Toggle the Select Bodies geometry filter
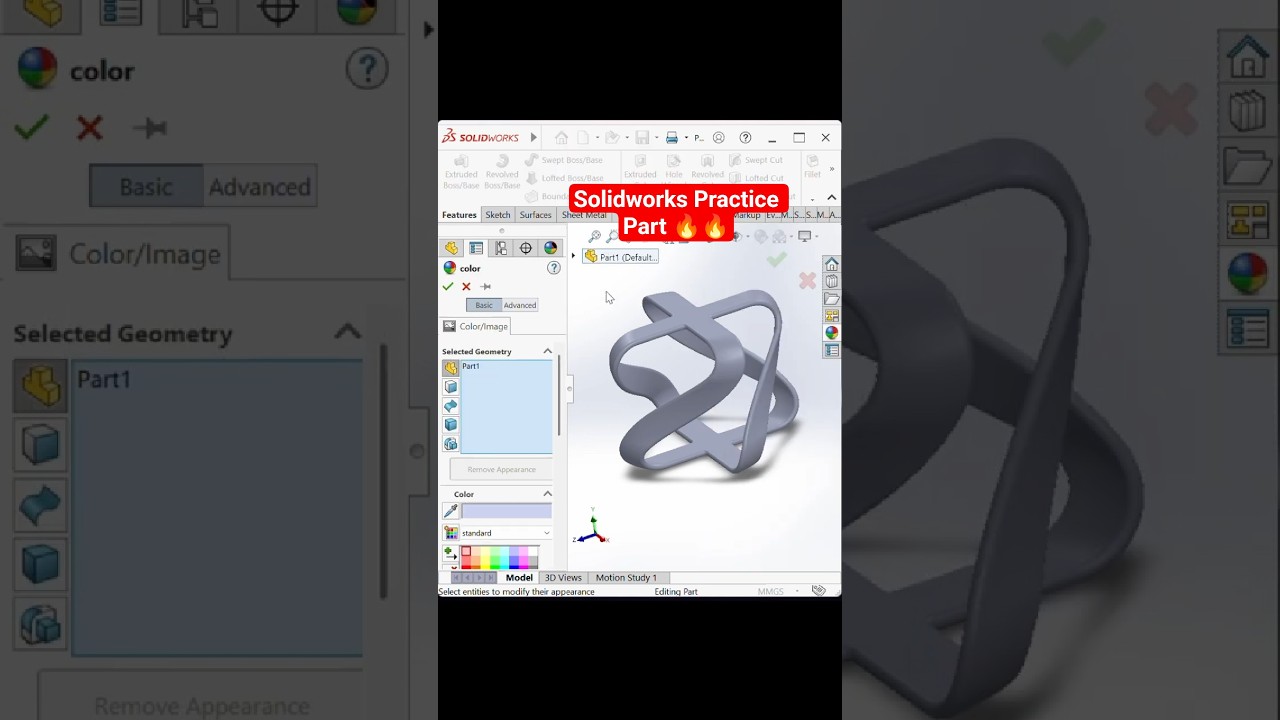The image size is (1280, 720). [x=451, y=425]
